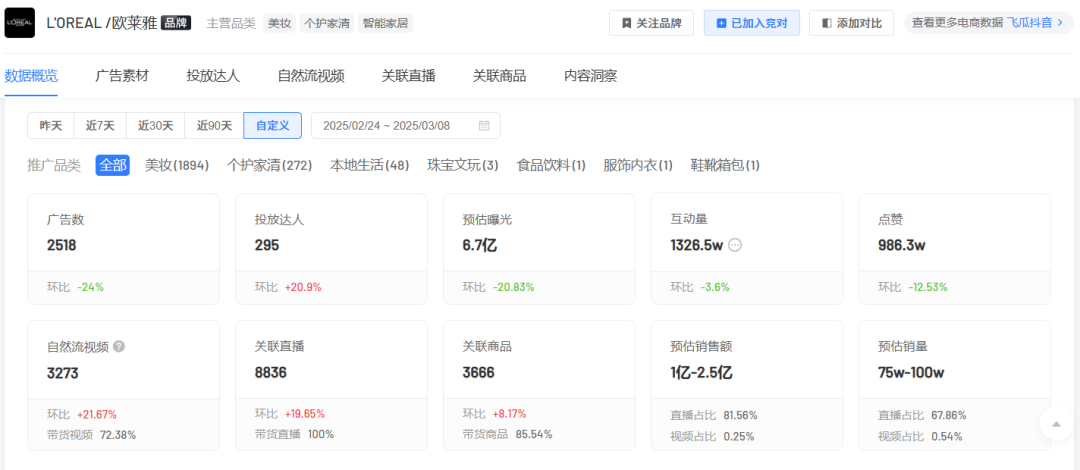This screenshot has width=1080, height=470.
Task: Click the arrow after 飞瓜抖音
Action: (x=1061, y=23)
